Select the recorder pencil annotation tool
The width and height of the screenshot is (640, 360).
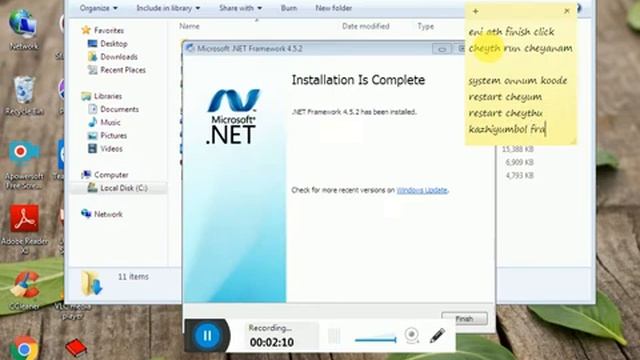(437, 336)
